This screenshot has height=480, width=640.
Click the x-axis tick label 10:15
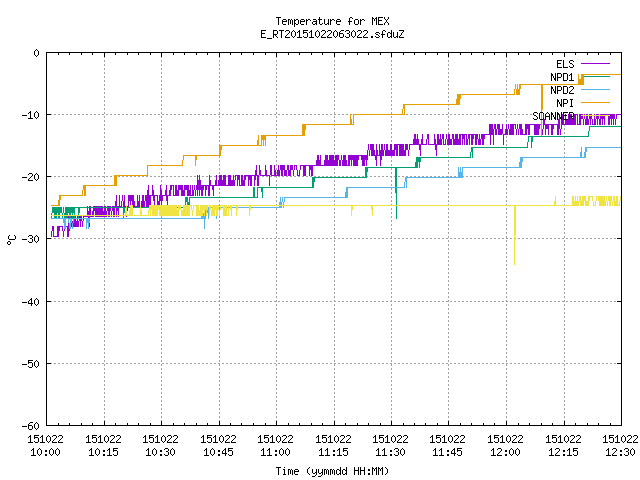click(x=103, y=452)
